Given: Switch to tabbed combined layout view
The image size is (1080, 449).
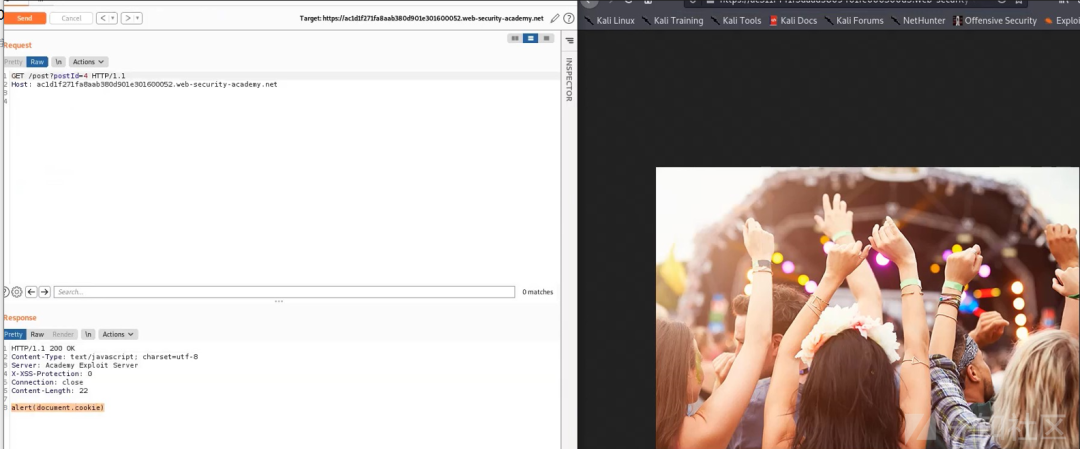Looking at the screenshot, I should [x=547, y=39].
